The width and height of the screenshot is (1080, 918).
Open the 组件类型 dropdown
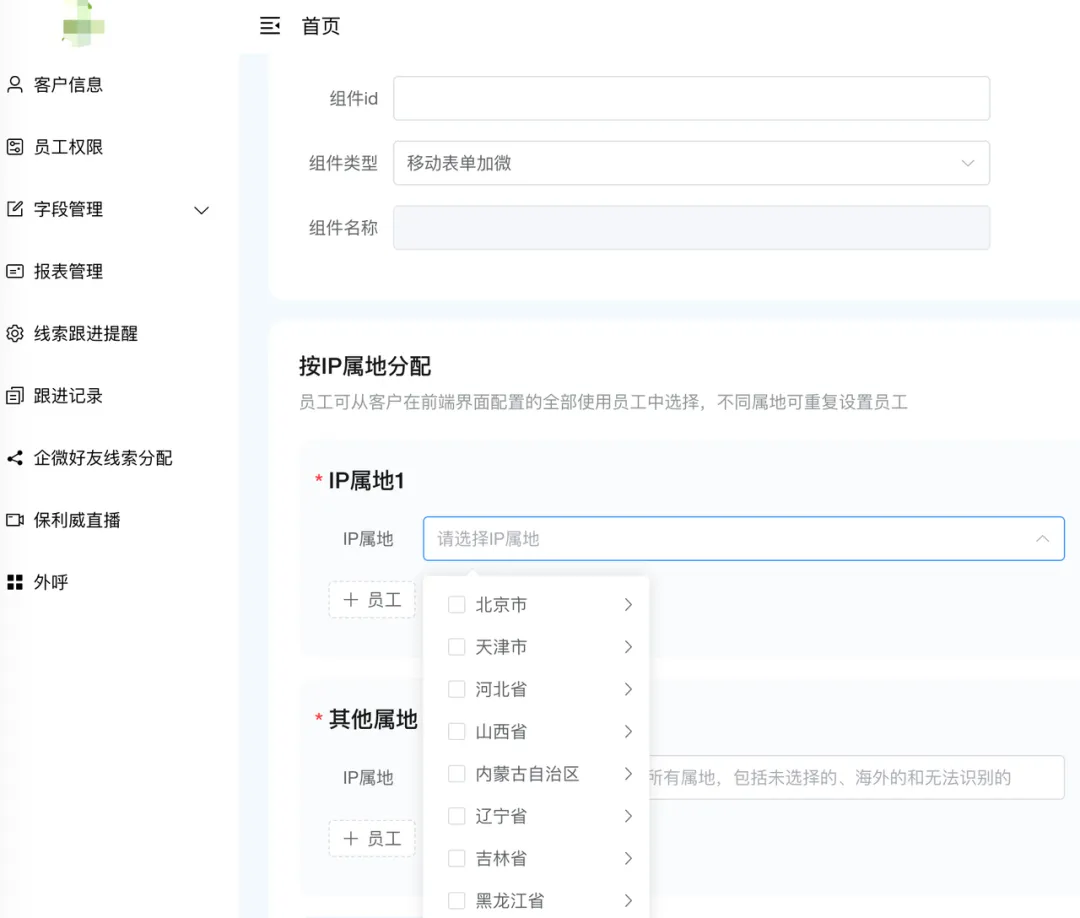click(691, 163)
